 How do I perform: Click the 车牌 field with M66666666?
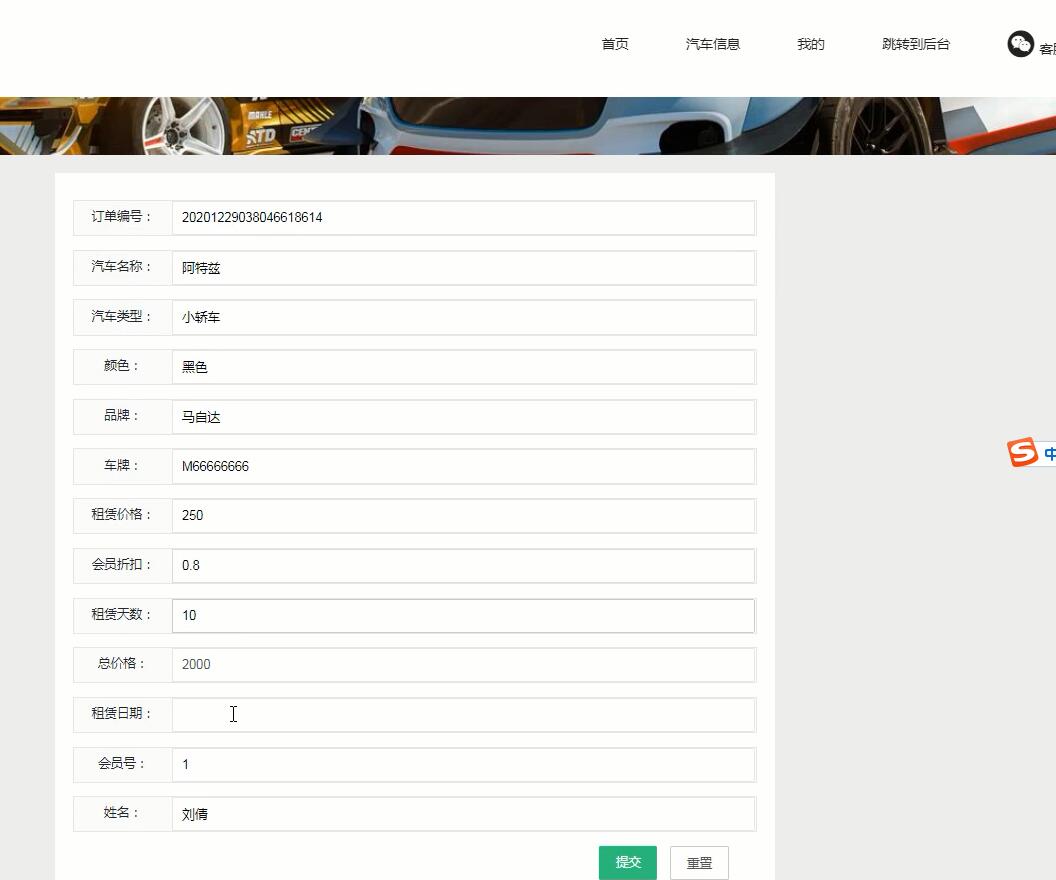[x=463, y=467]
